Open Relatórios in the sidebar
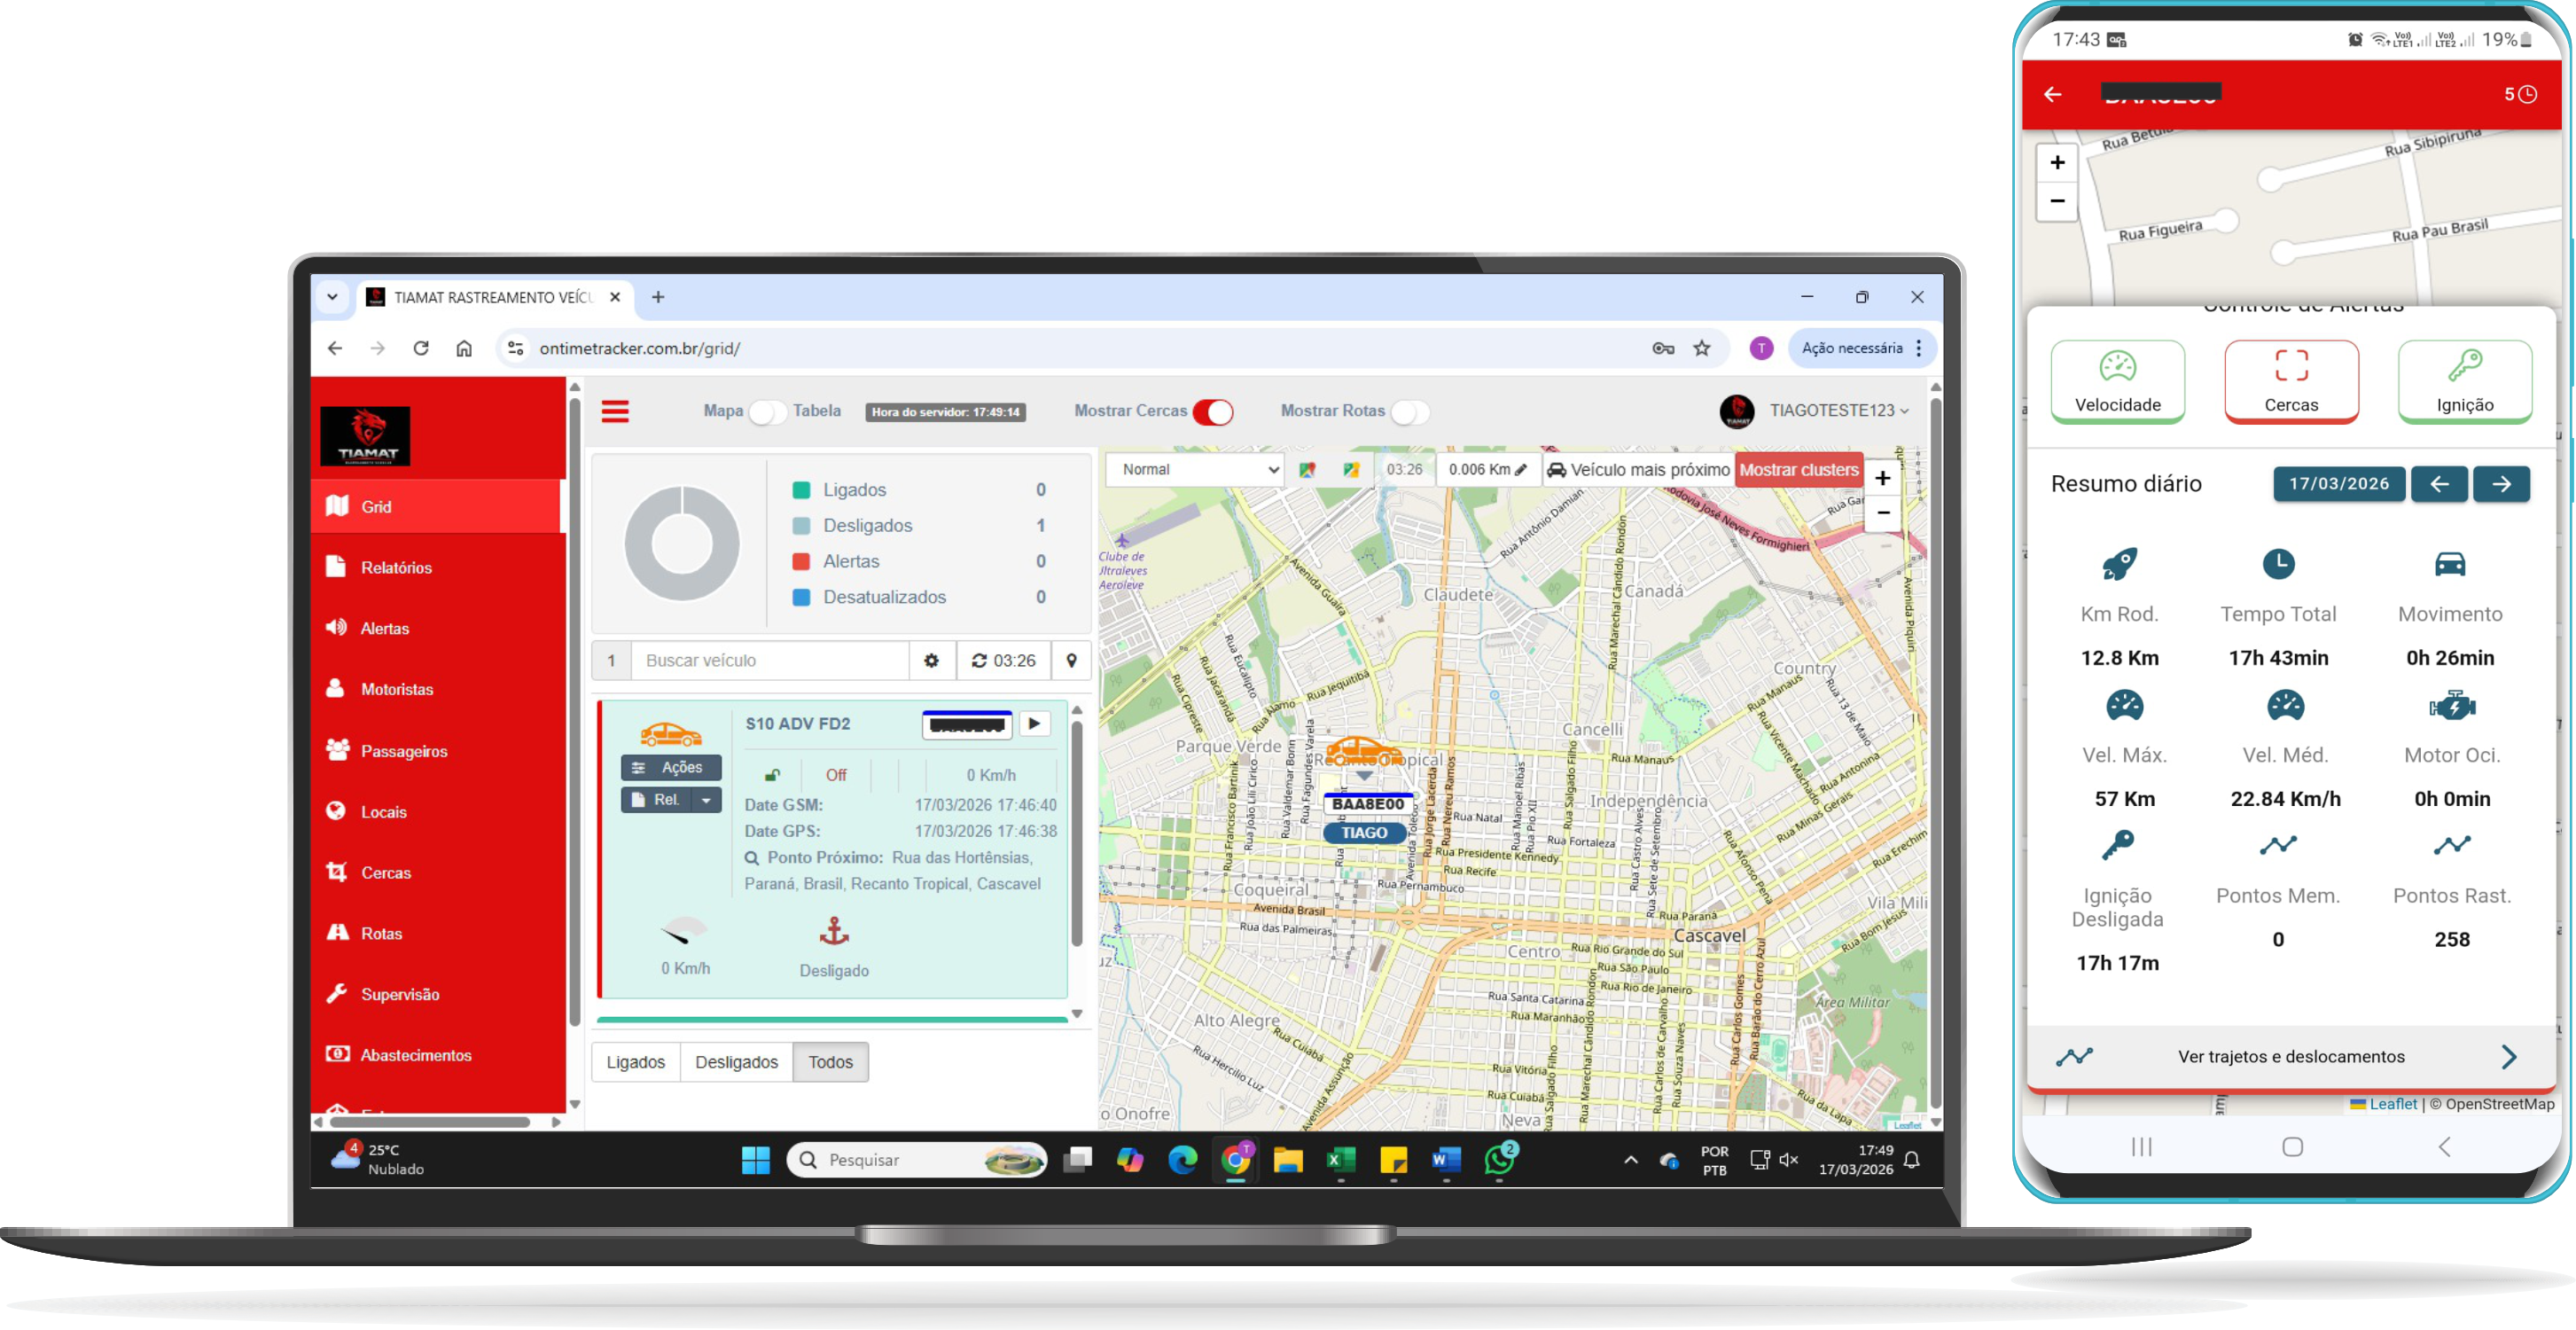 (396, 567)
